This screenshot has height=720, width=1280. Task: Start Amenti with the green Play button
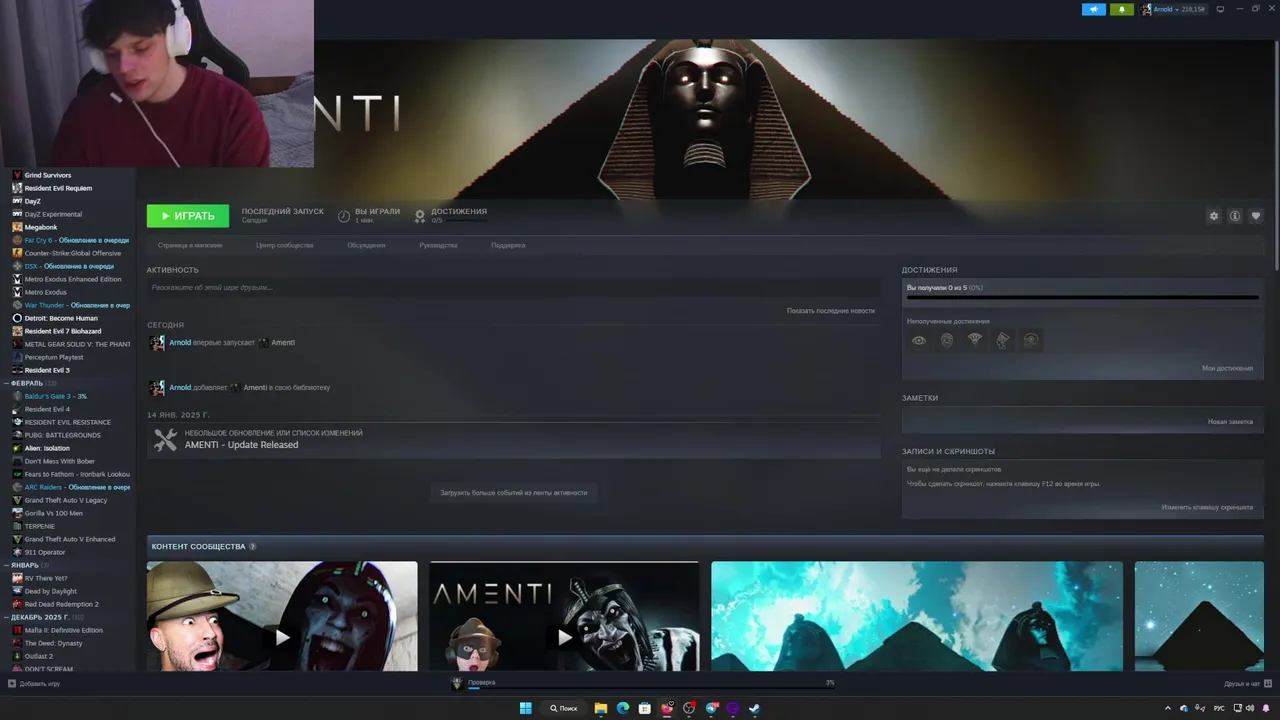188,216
